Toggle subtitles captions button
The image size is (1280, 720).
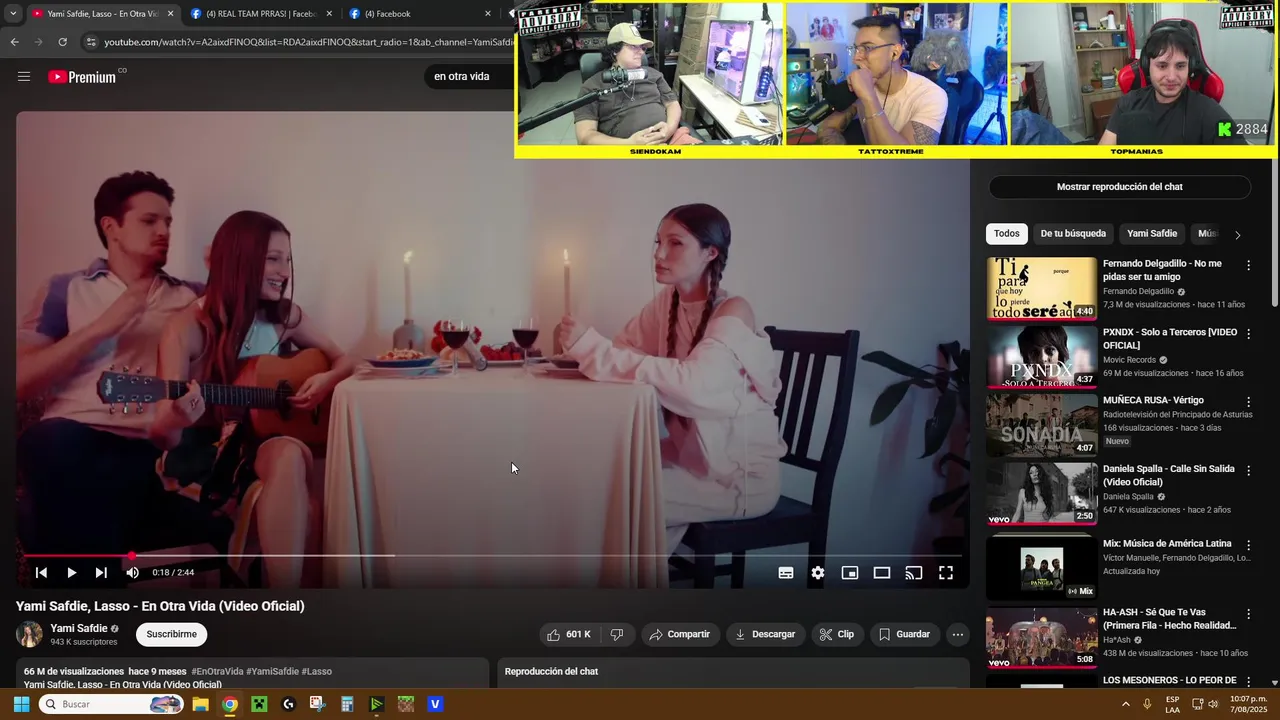tap(786, 573)
